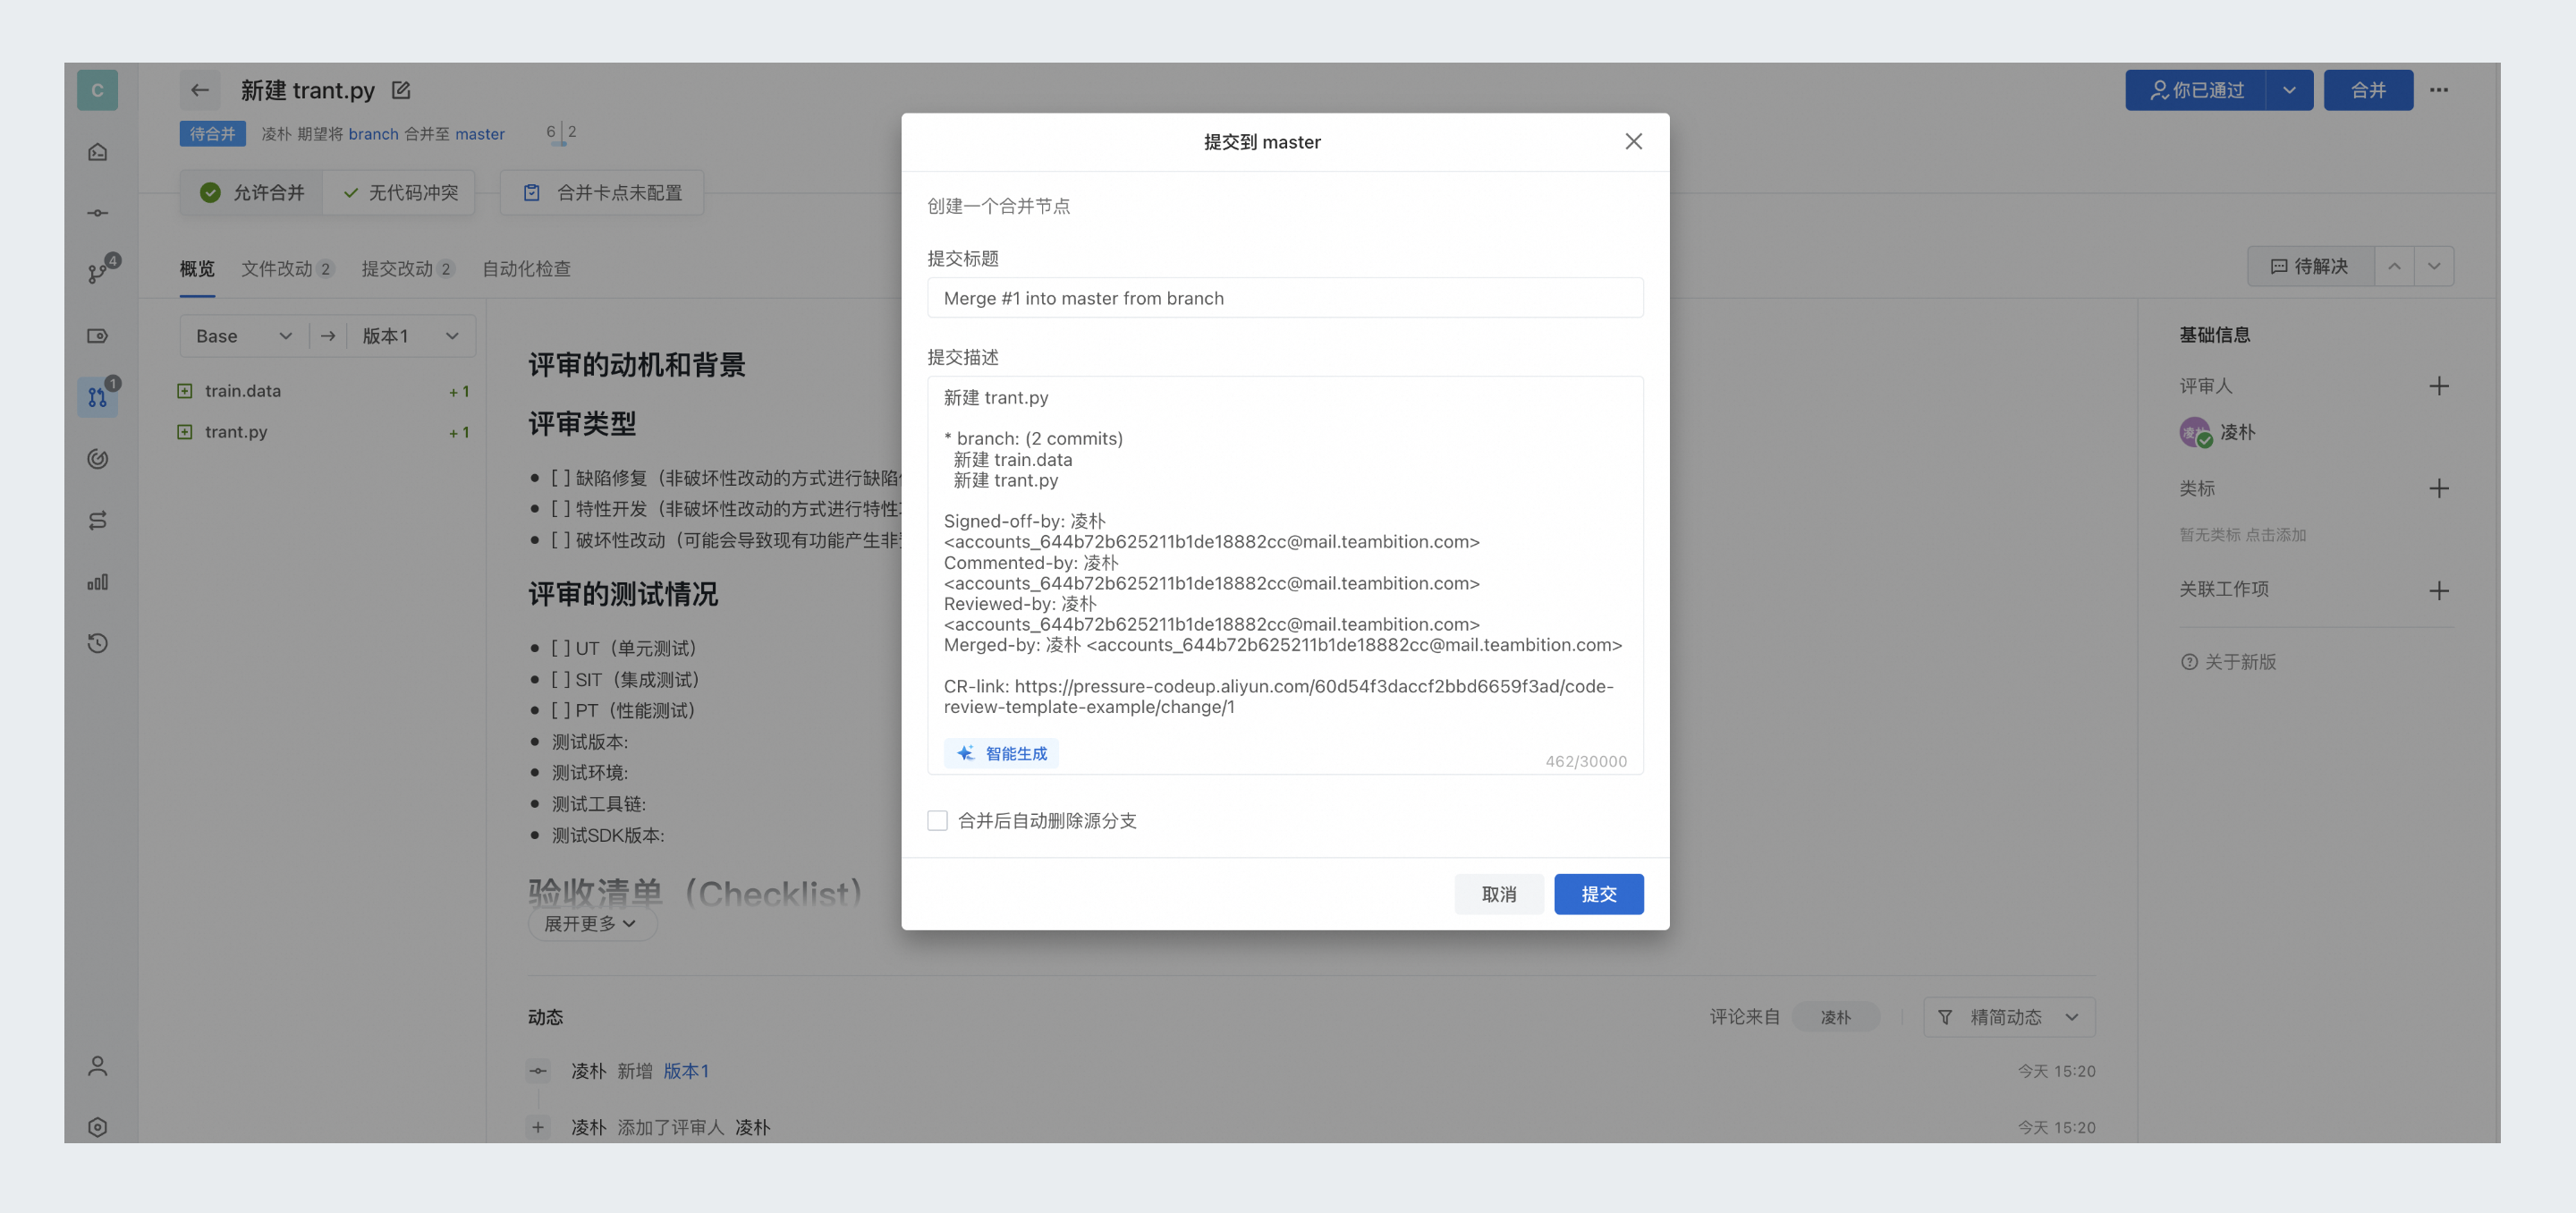The height and width of the screenshot is (1213, 2576).
Task: Open the branches icon in sidebar
Action: (97, 274)
